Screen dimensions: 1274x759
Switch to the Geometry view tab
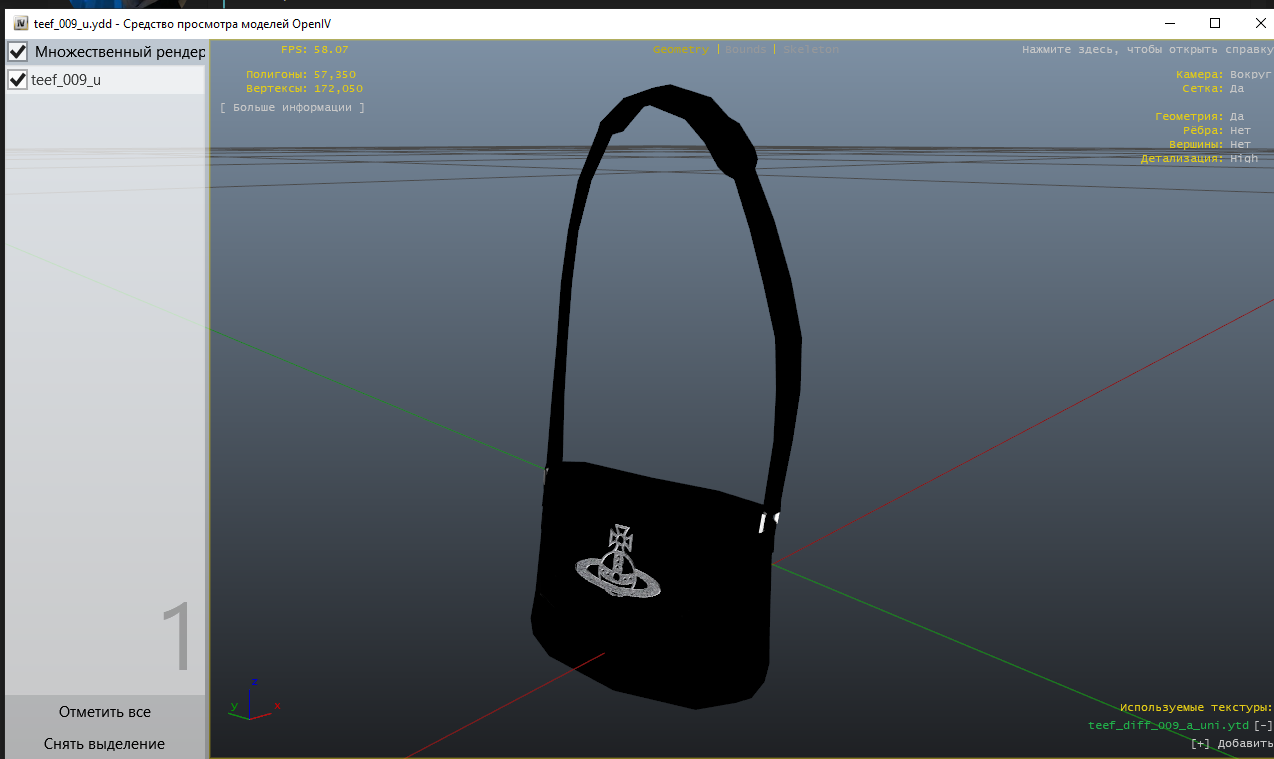(680, 49)
